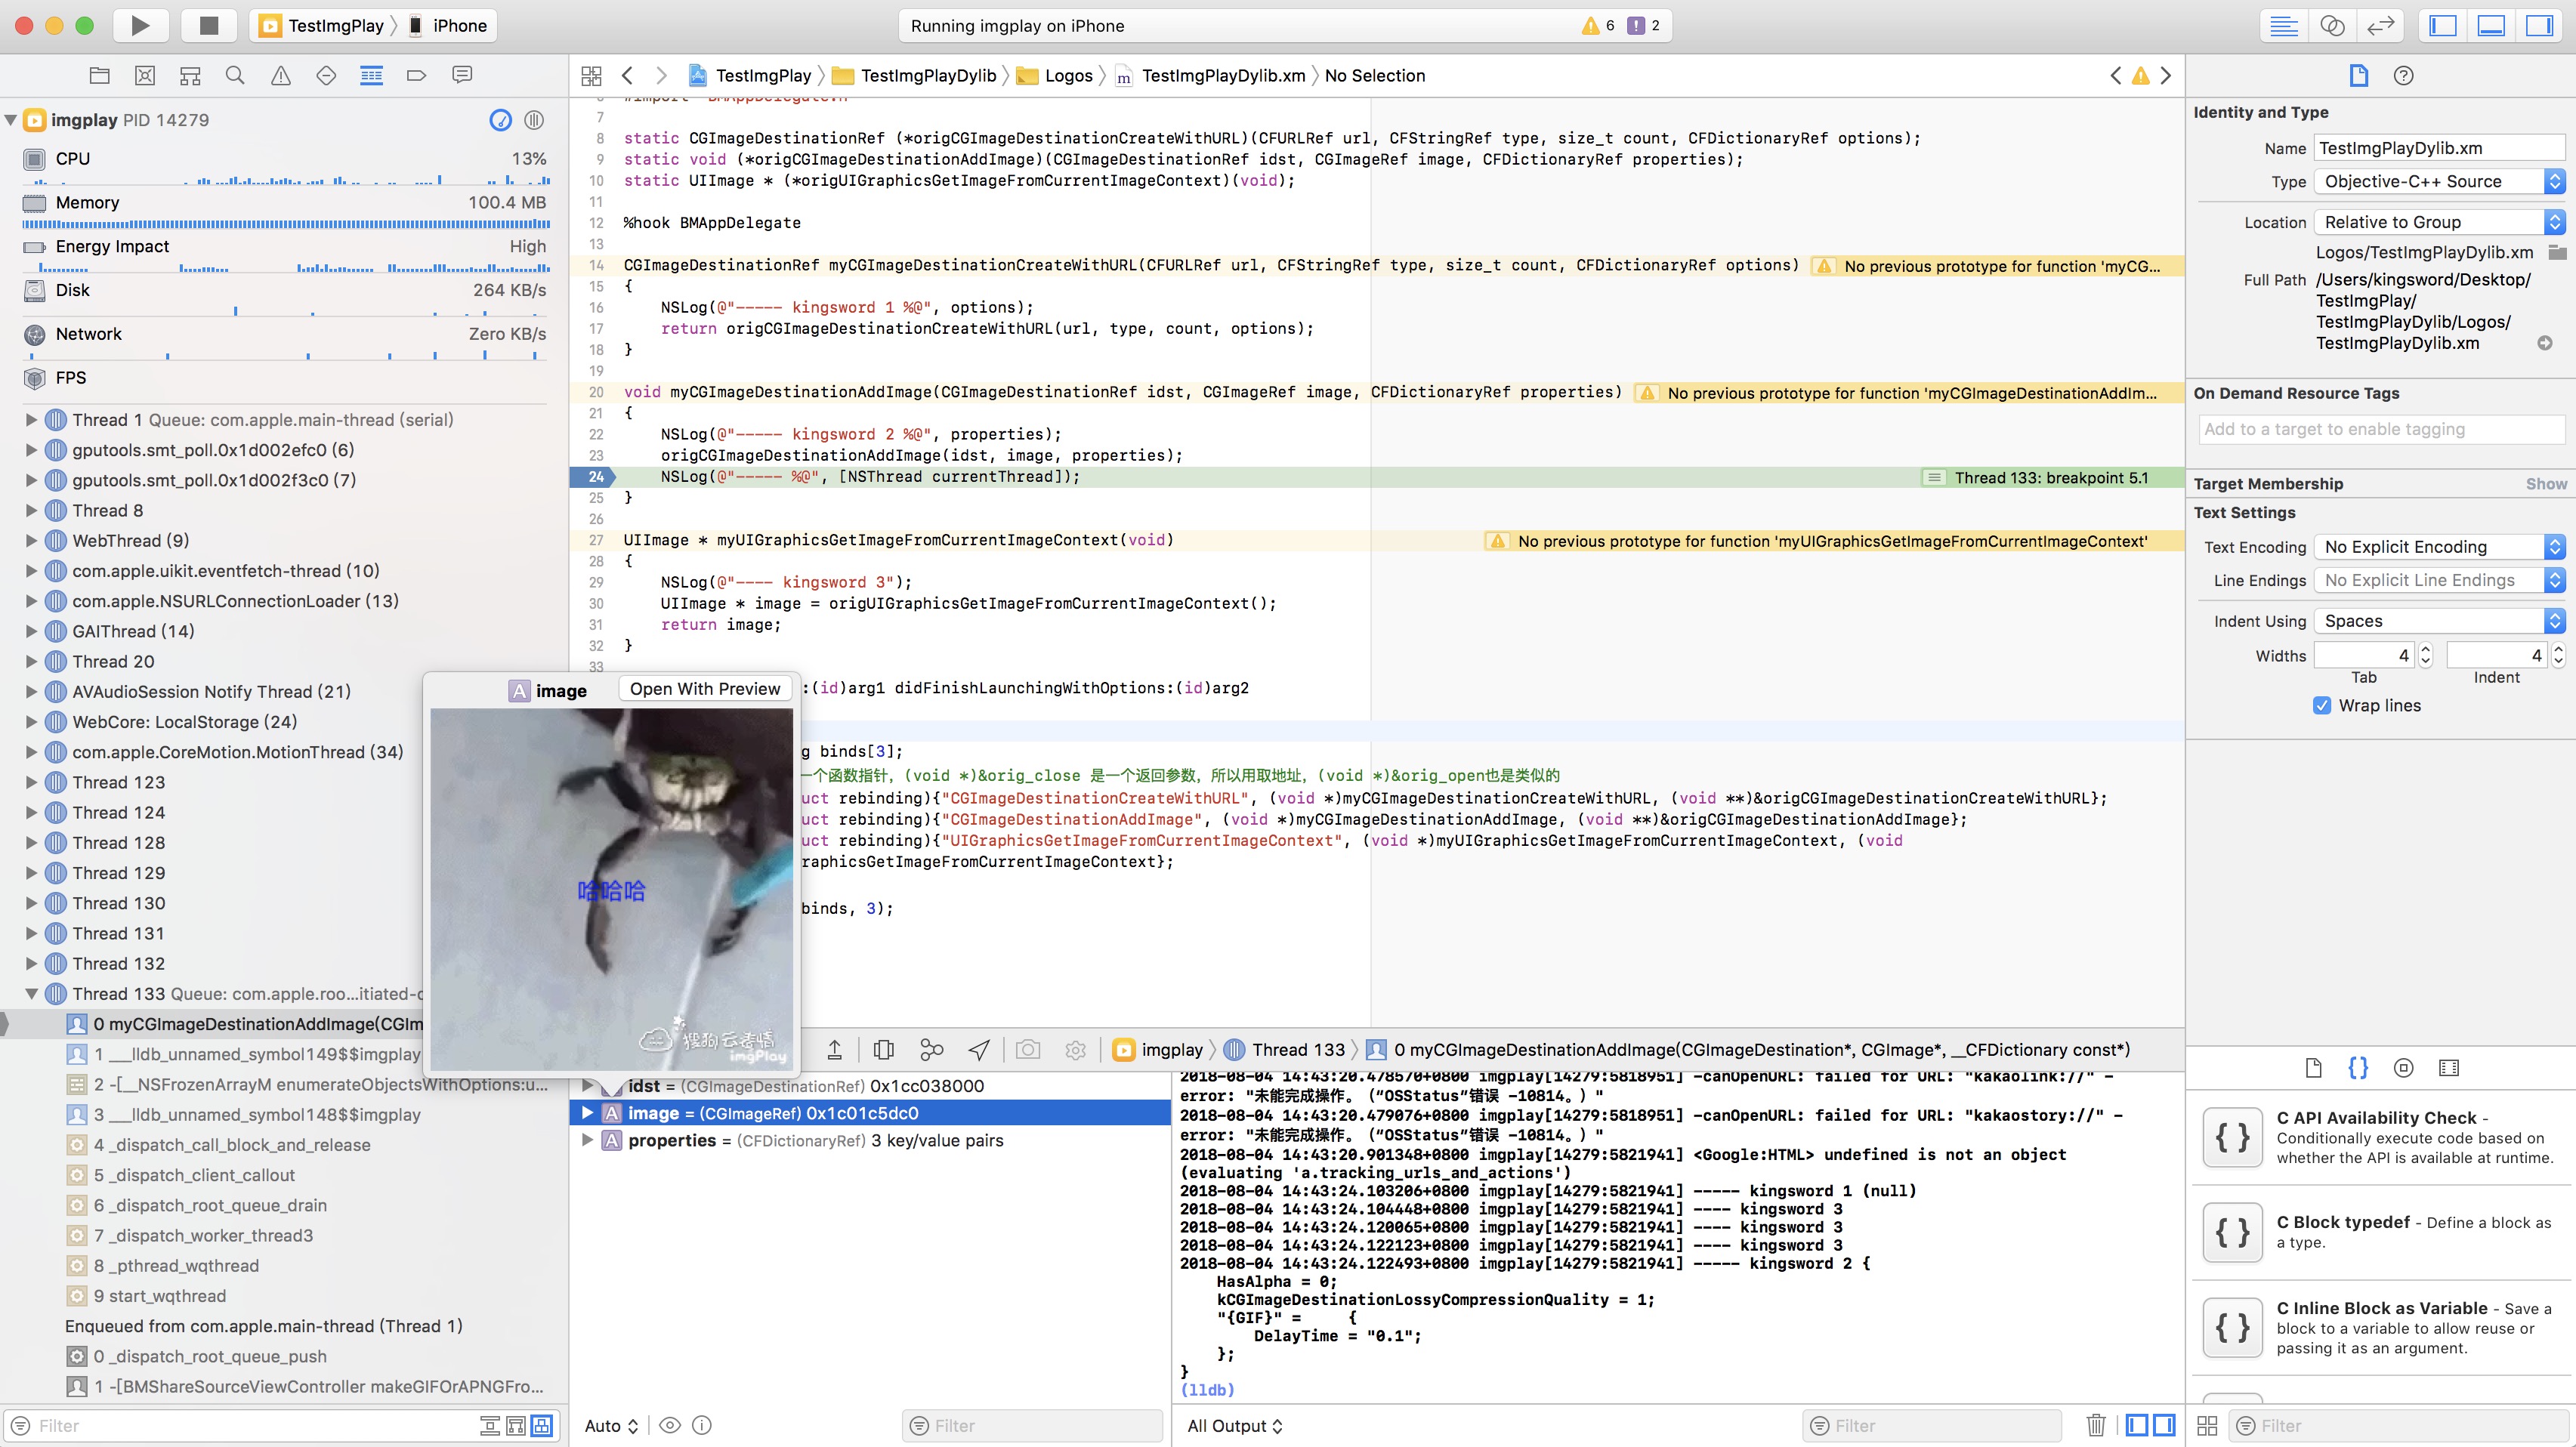This screenshot has height=1447, width=2576.
Task: Click TestImgPlayDylib breadcrumb in jump bar
Action: click(x=927, y=75)
